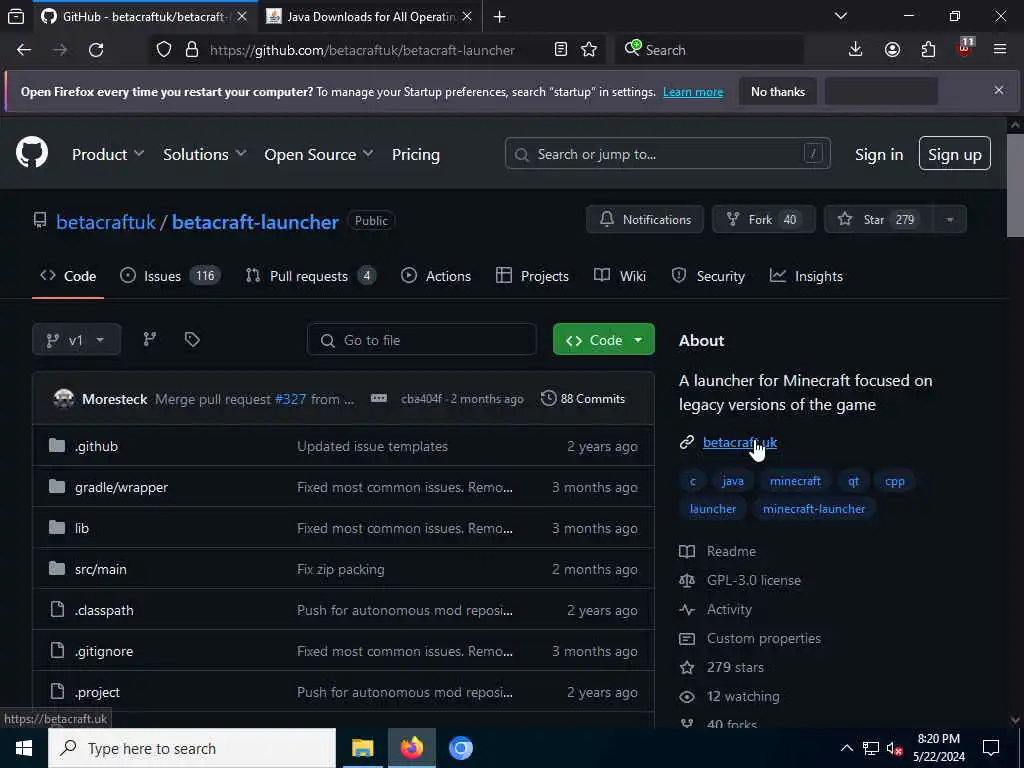Open the Learn more link
This screenshot has width=1024, height=768.
tap(693, 92)
